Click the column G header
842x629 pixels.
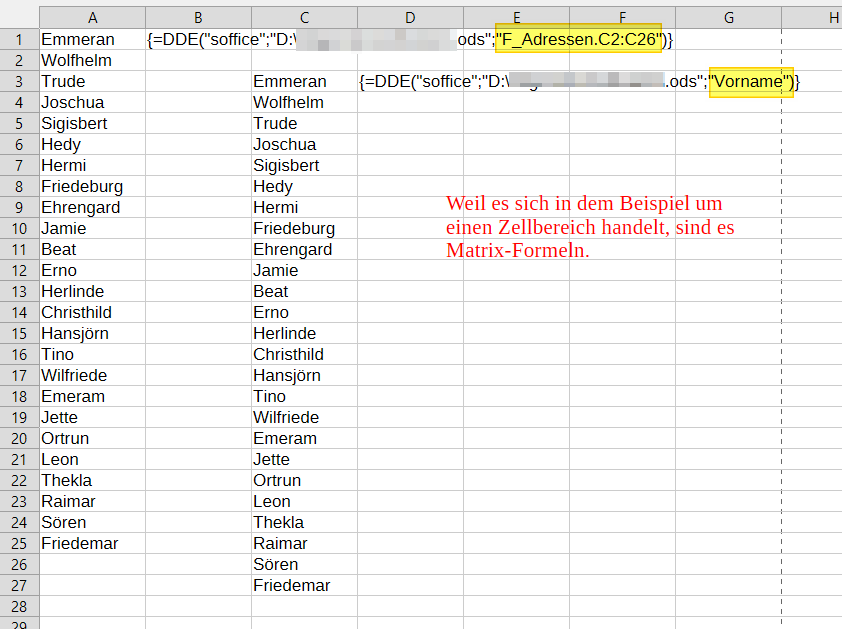[728, 18]
